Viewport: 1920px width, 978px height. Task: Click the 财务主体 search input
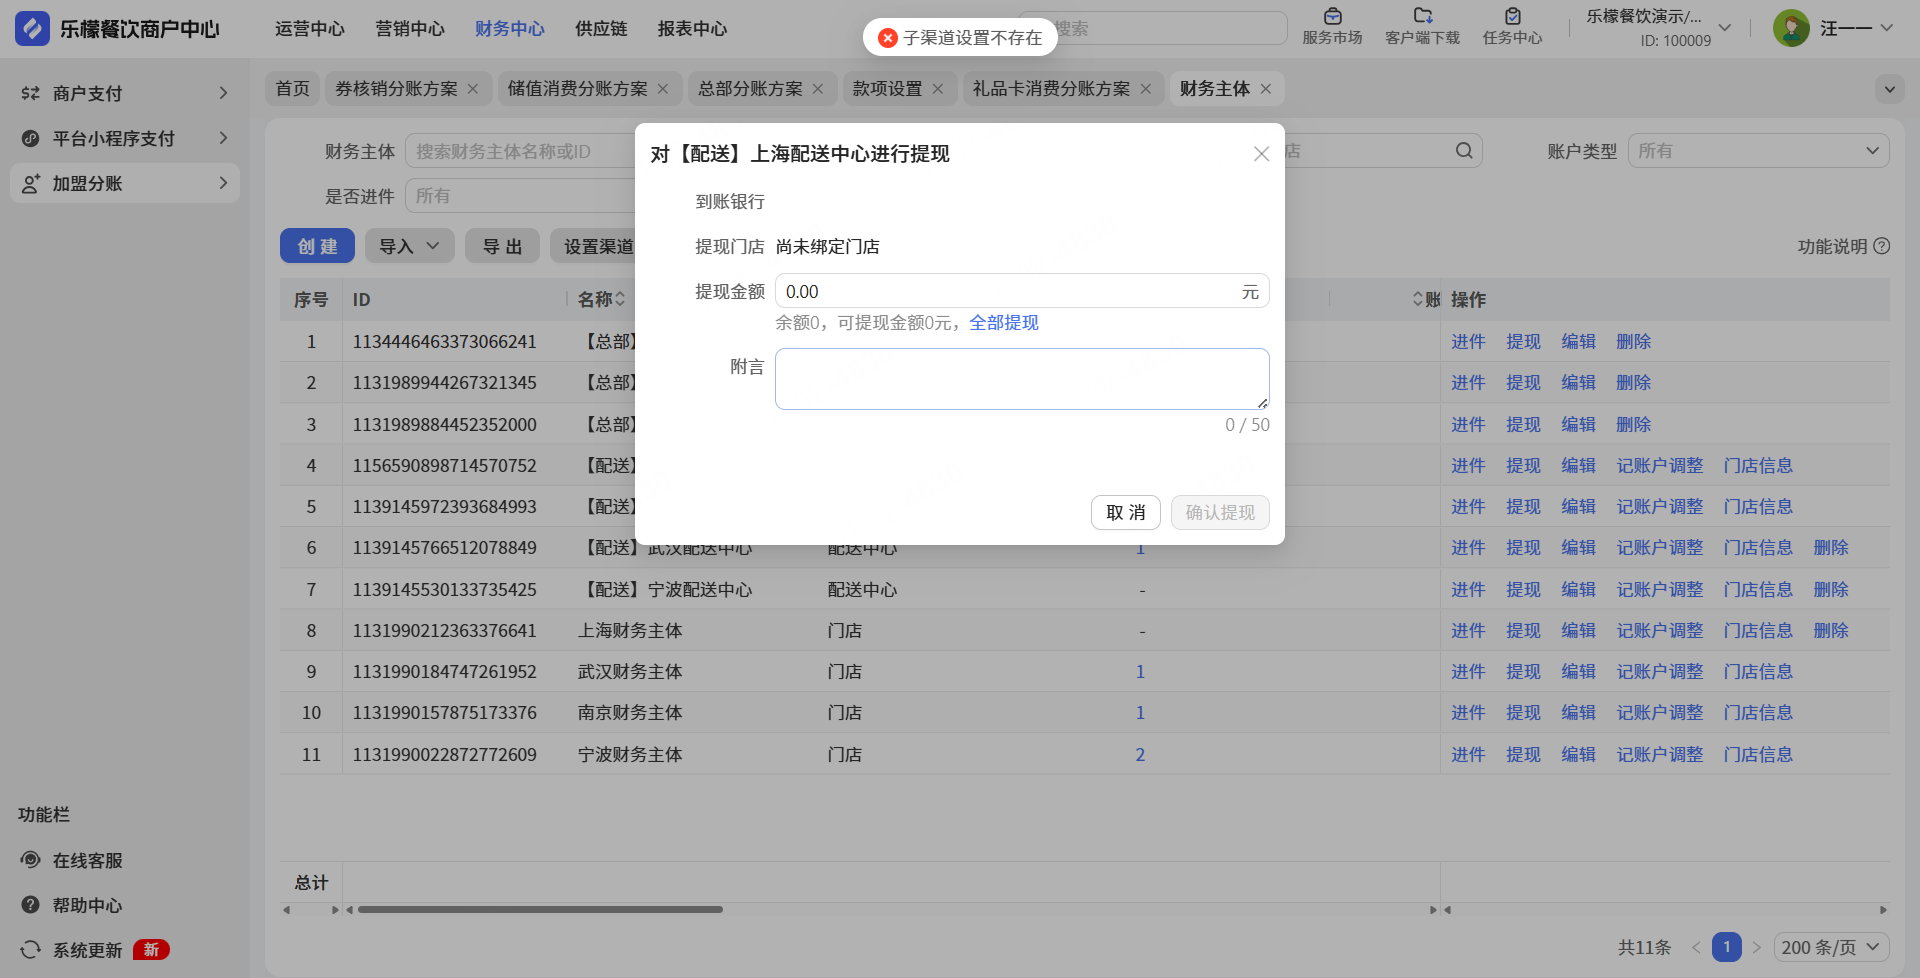point(520,151)
